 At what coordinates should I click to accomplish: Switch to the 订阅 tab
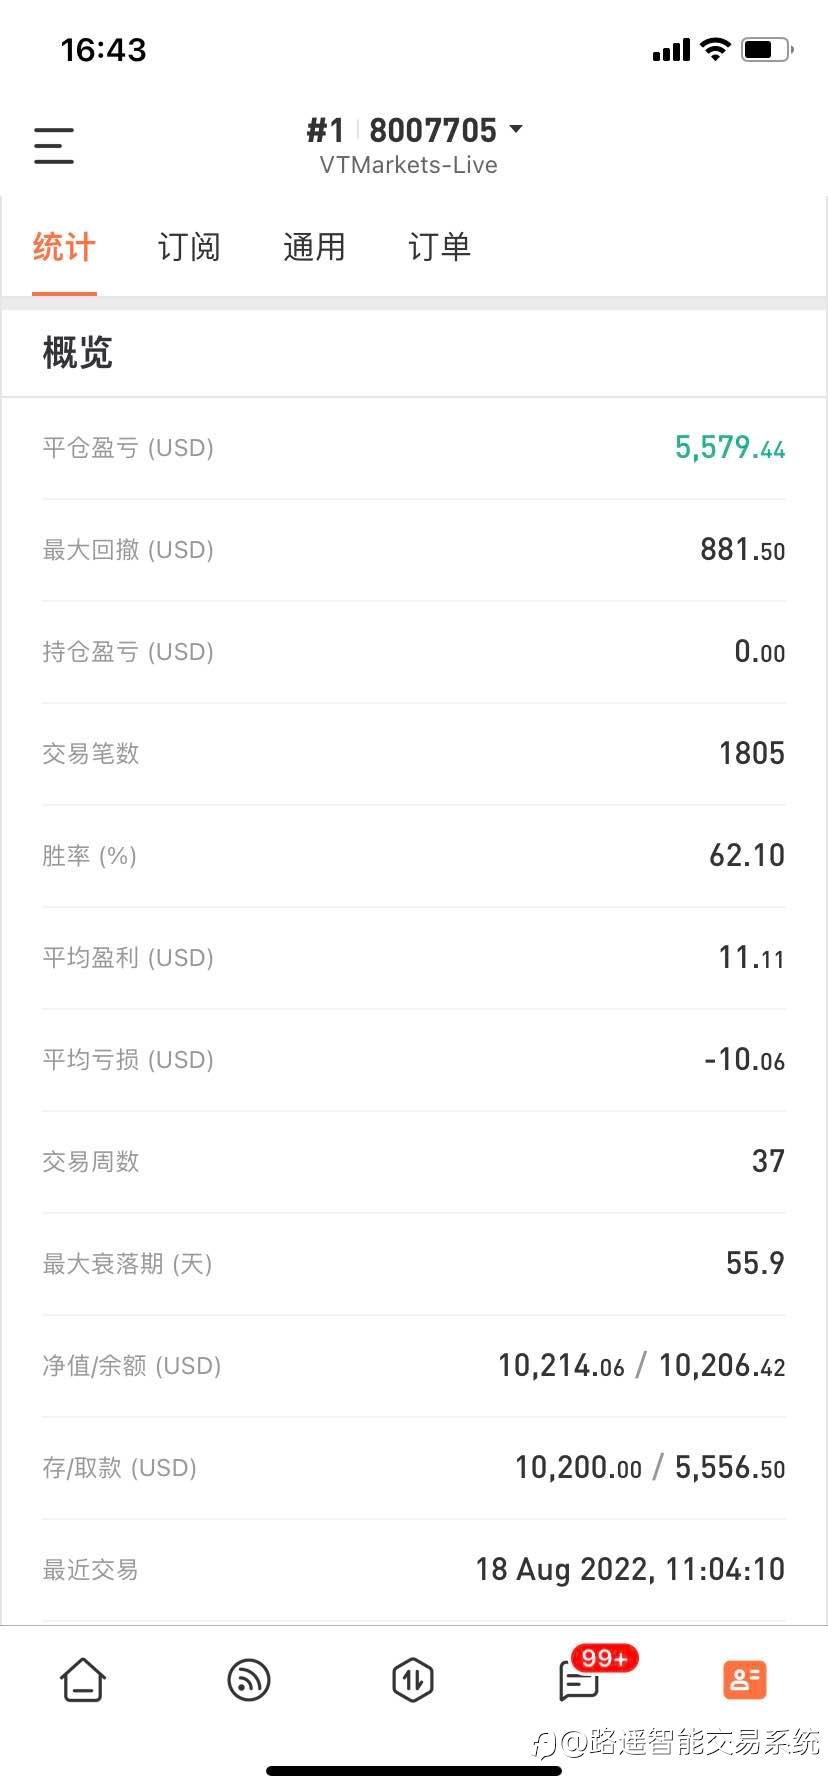coord(189,247)
